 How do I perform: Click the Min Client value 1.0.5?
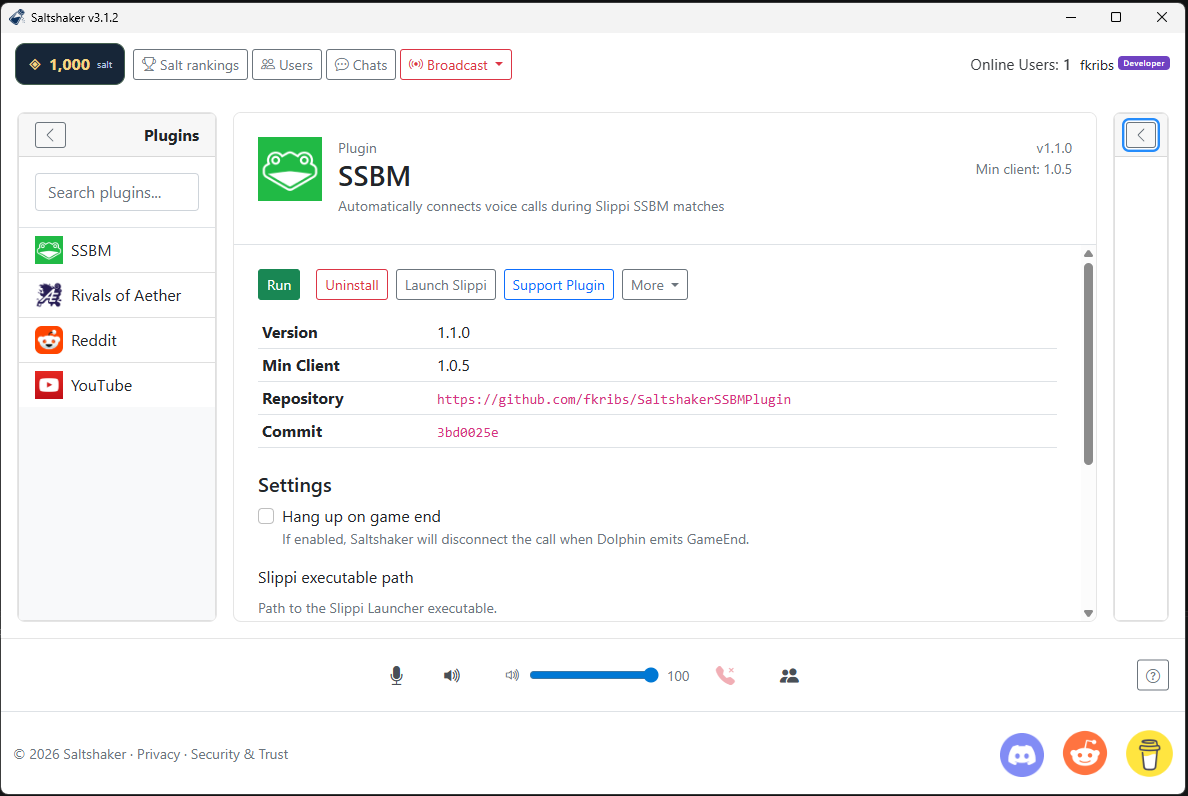pyautogui.click(x=453, y=366)
